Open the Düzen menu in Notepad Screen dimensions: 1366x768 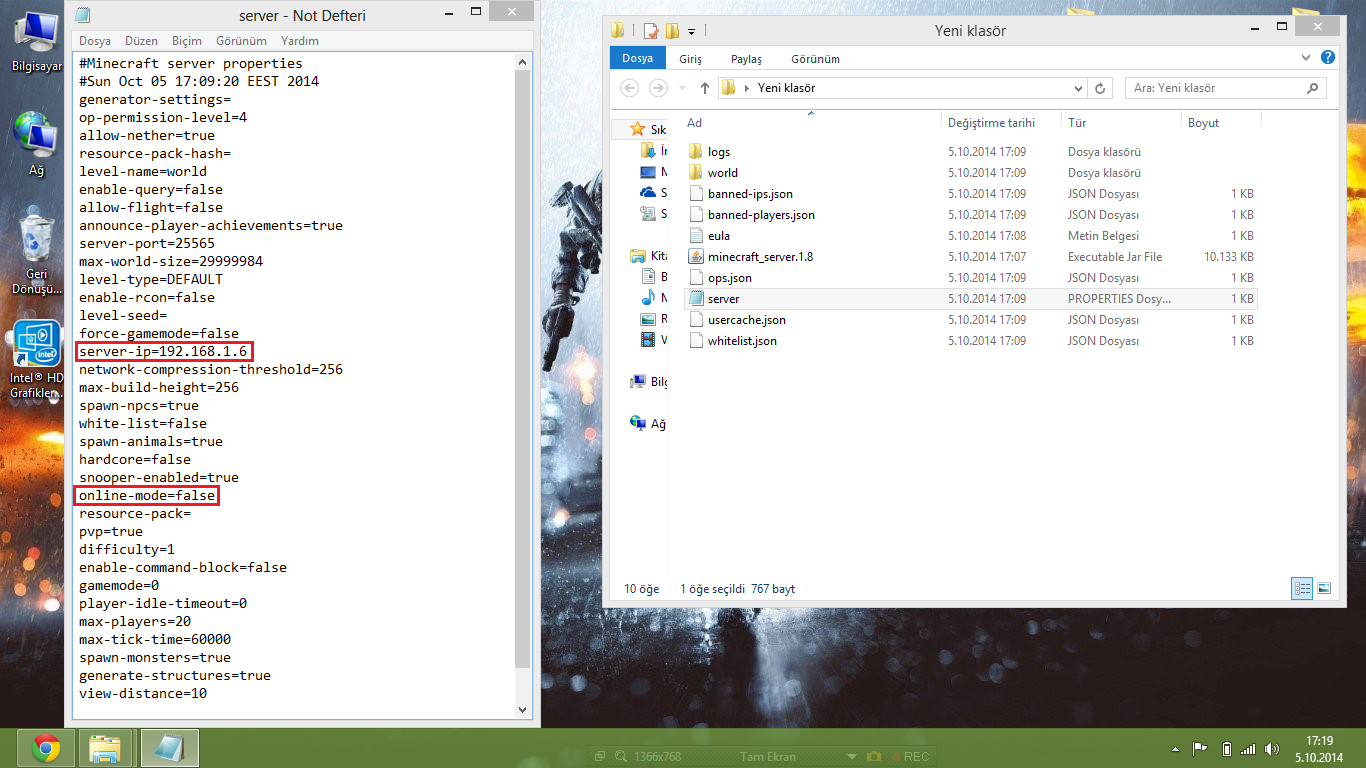pyautogui.click(x=142, y=41)
